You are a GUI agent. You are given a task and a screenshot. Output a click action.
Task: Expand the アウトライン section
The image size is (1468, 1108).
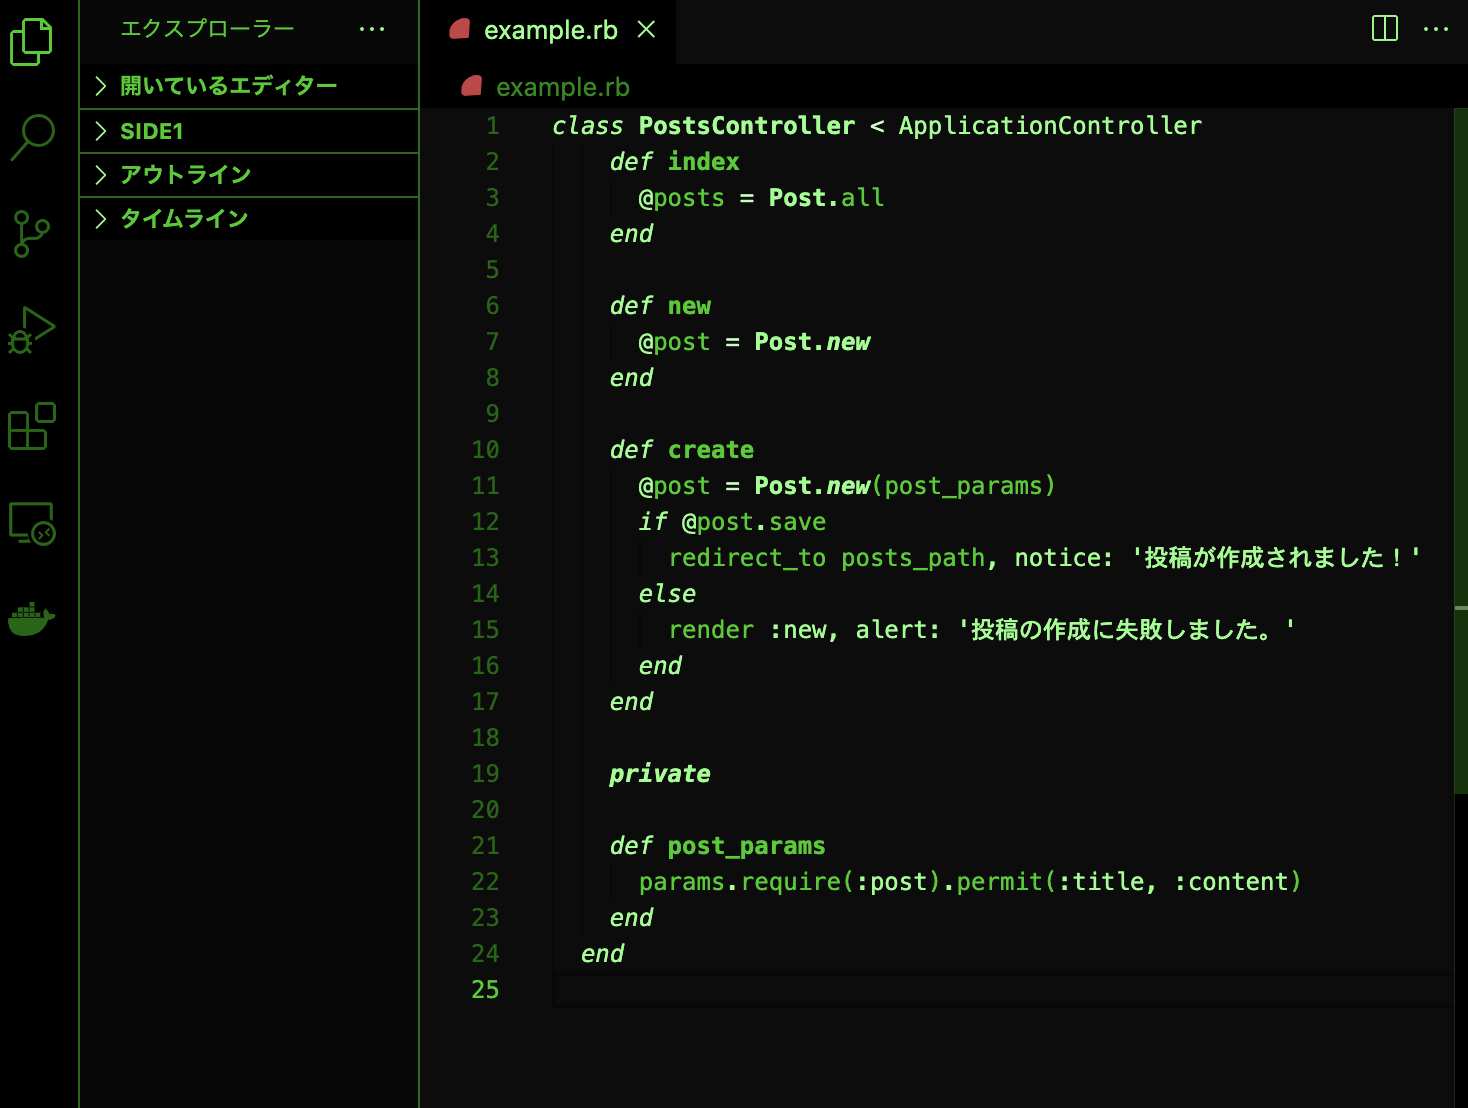click(x=249, y=175)
